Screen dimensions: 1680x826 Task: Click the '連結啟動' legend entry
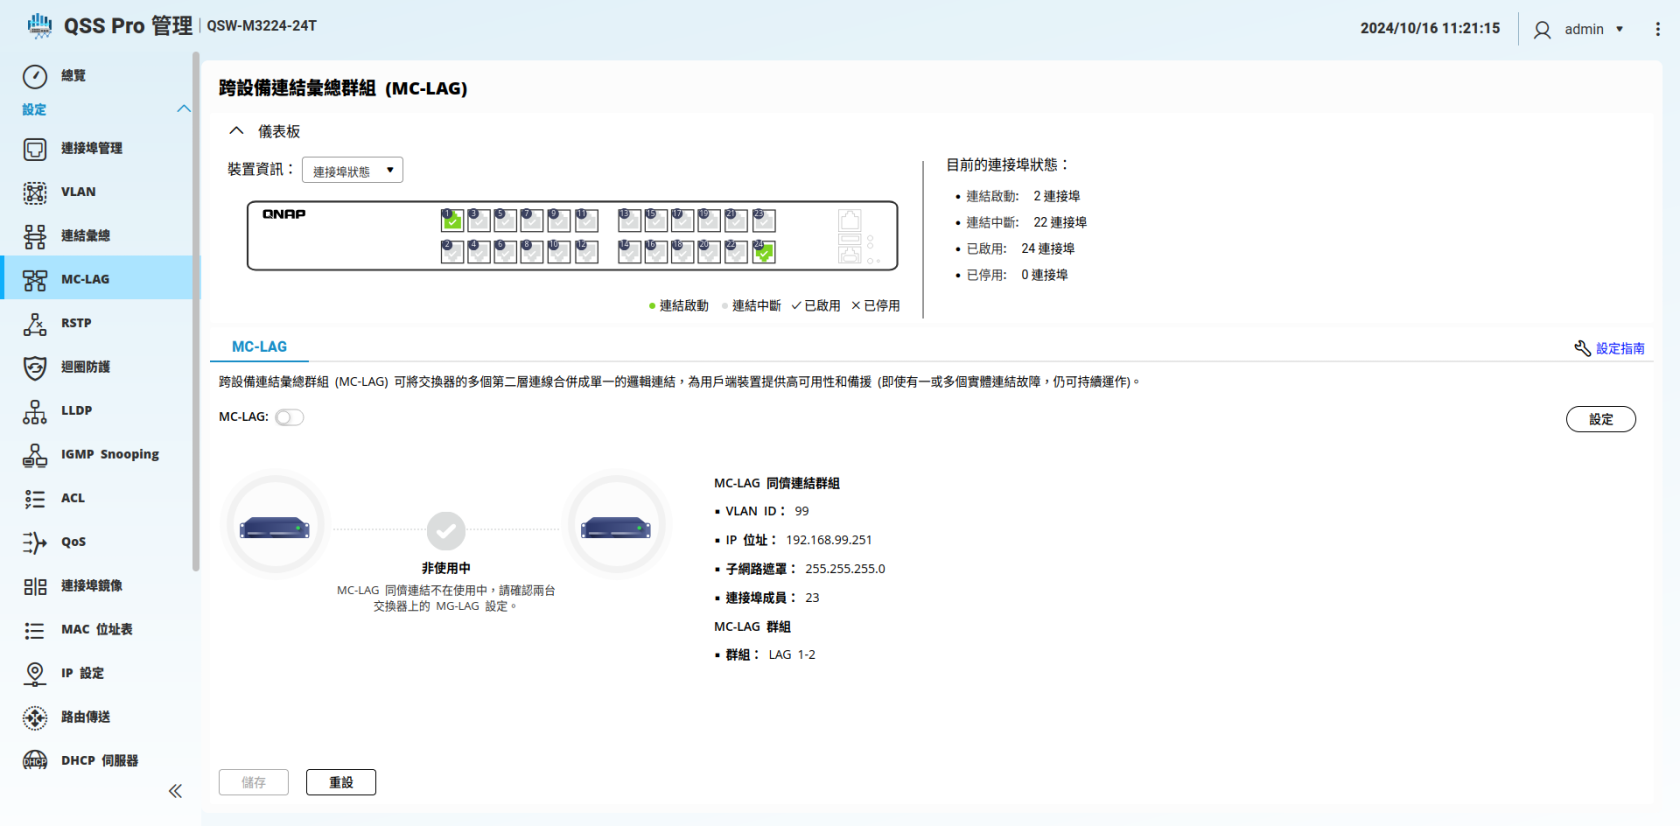point(679,306)
